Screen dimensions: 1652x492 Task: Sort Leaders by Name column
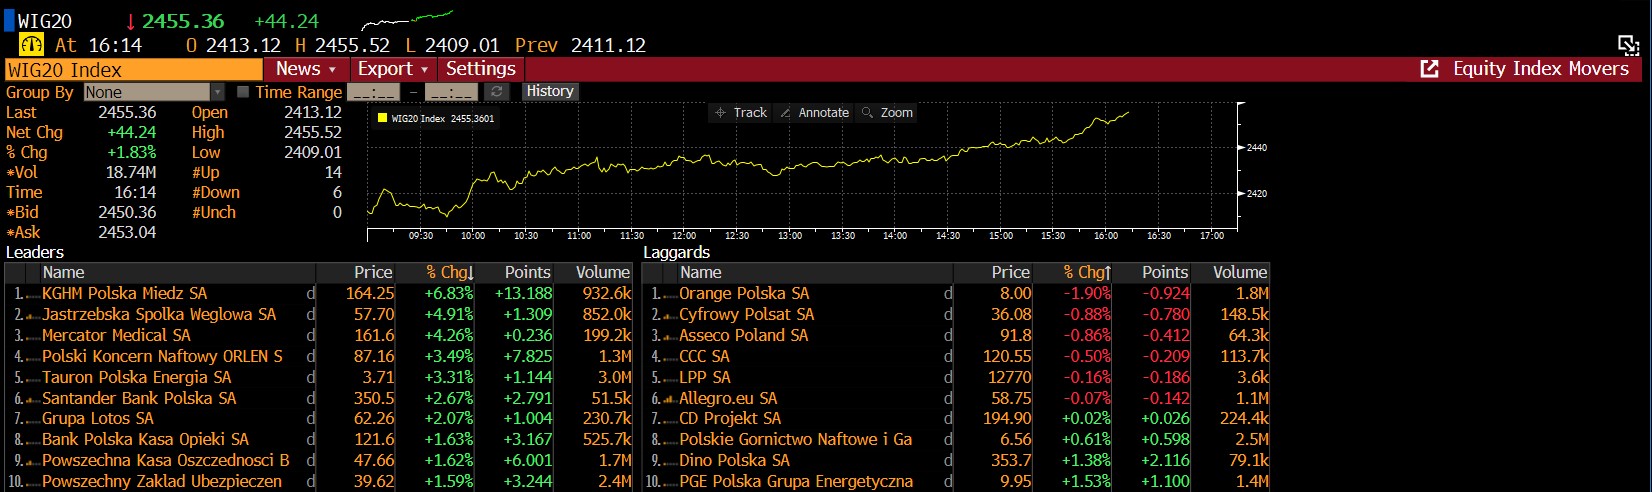(x=177, y=272)
